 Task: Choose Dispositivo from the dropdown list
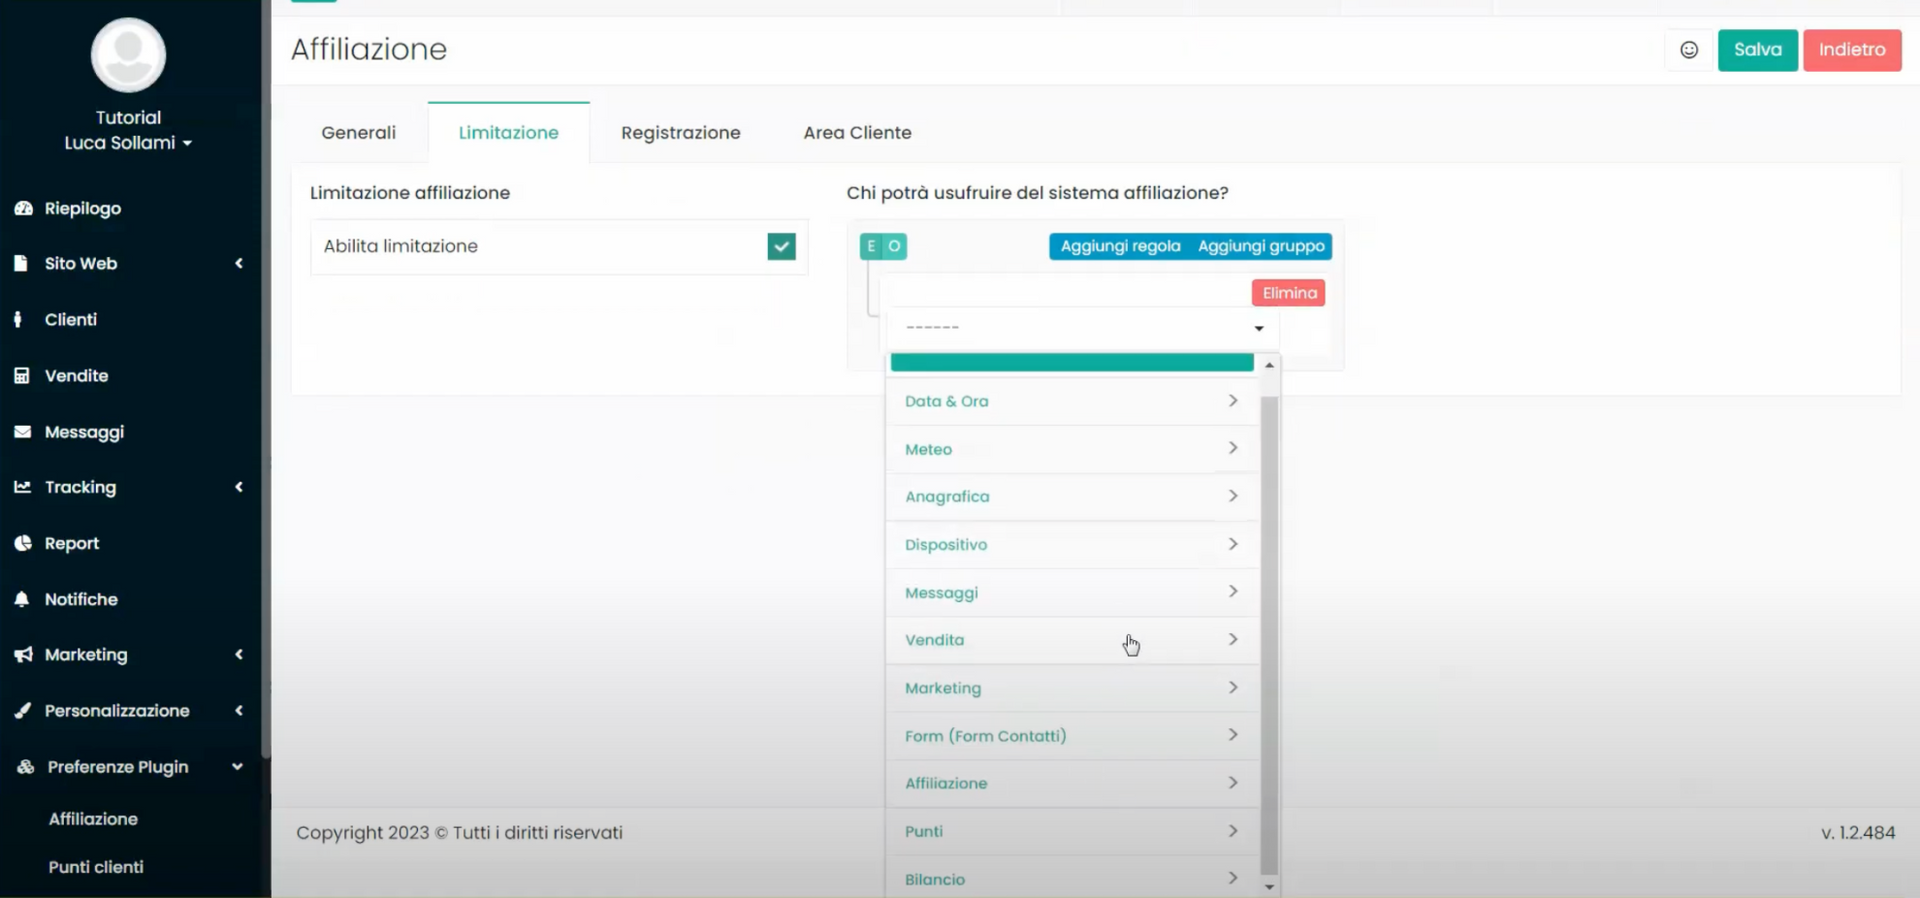pyautogui.click(x=1072, y=544)
